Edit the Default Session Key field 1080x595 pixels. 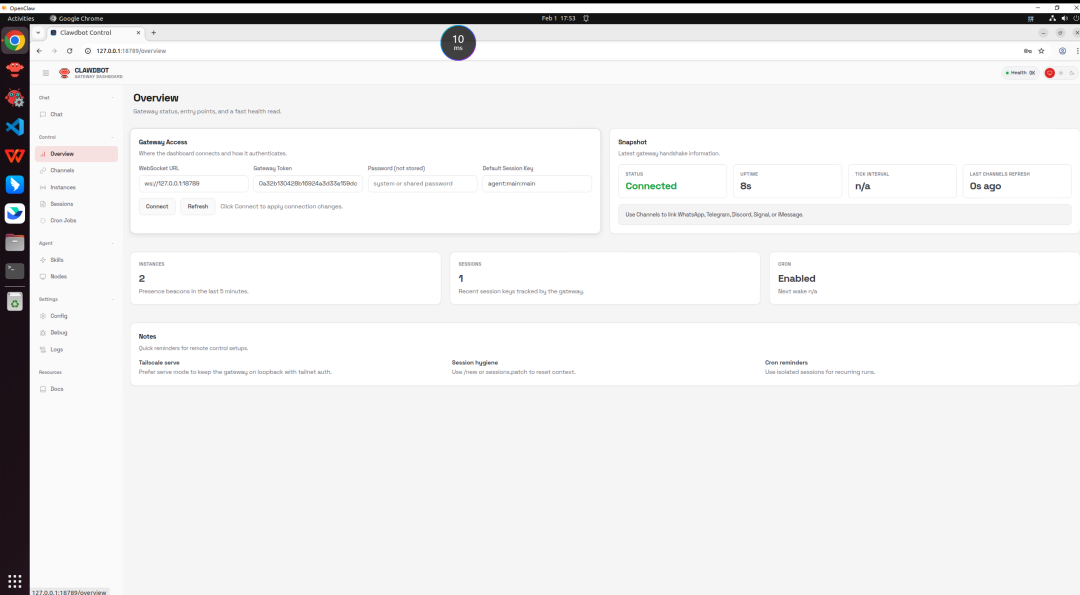pyautogui.click(x=537, y=184)
